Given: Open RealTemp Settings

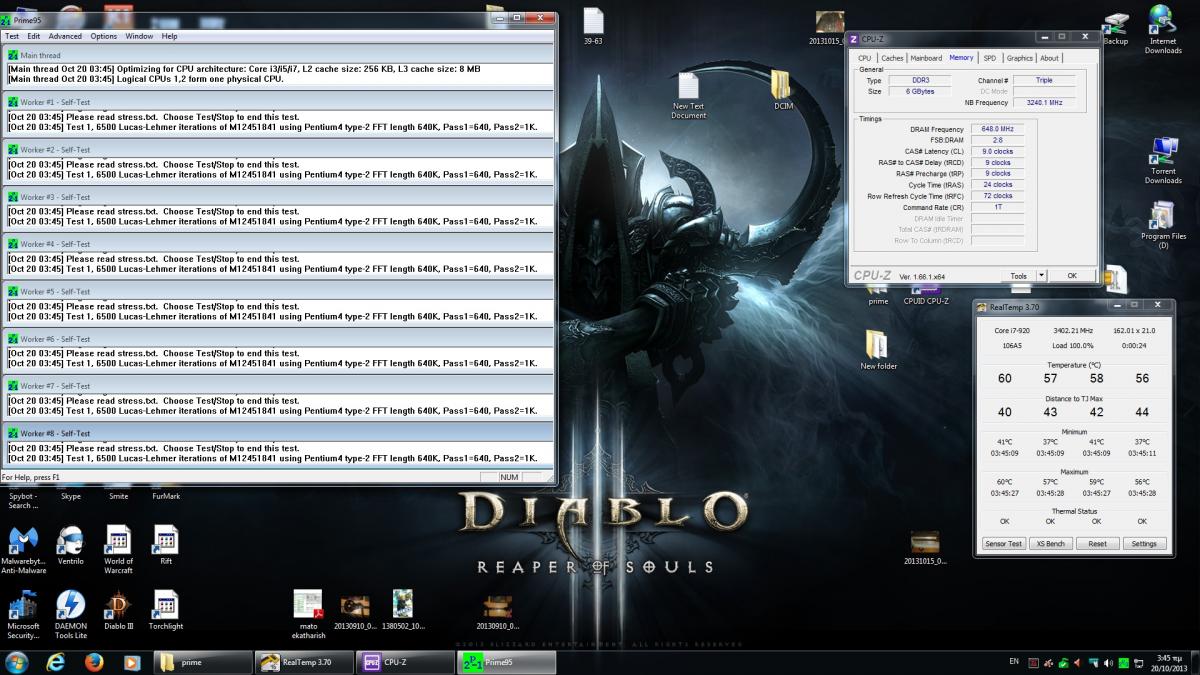Looking at the screenshot, I should [1144, 544].
